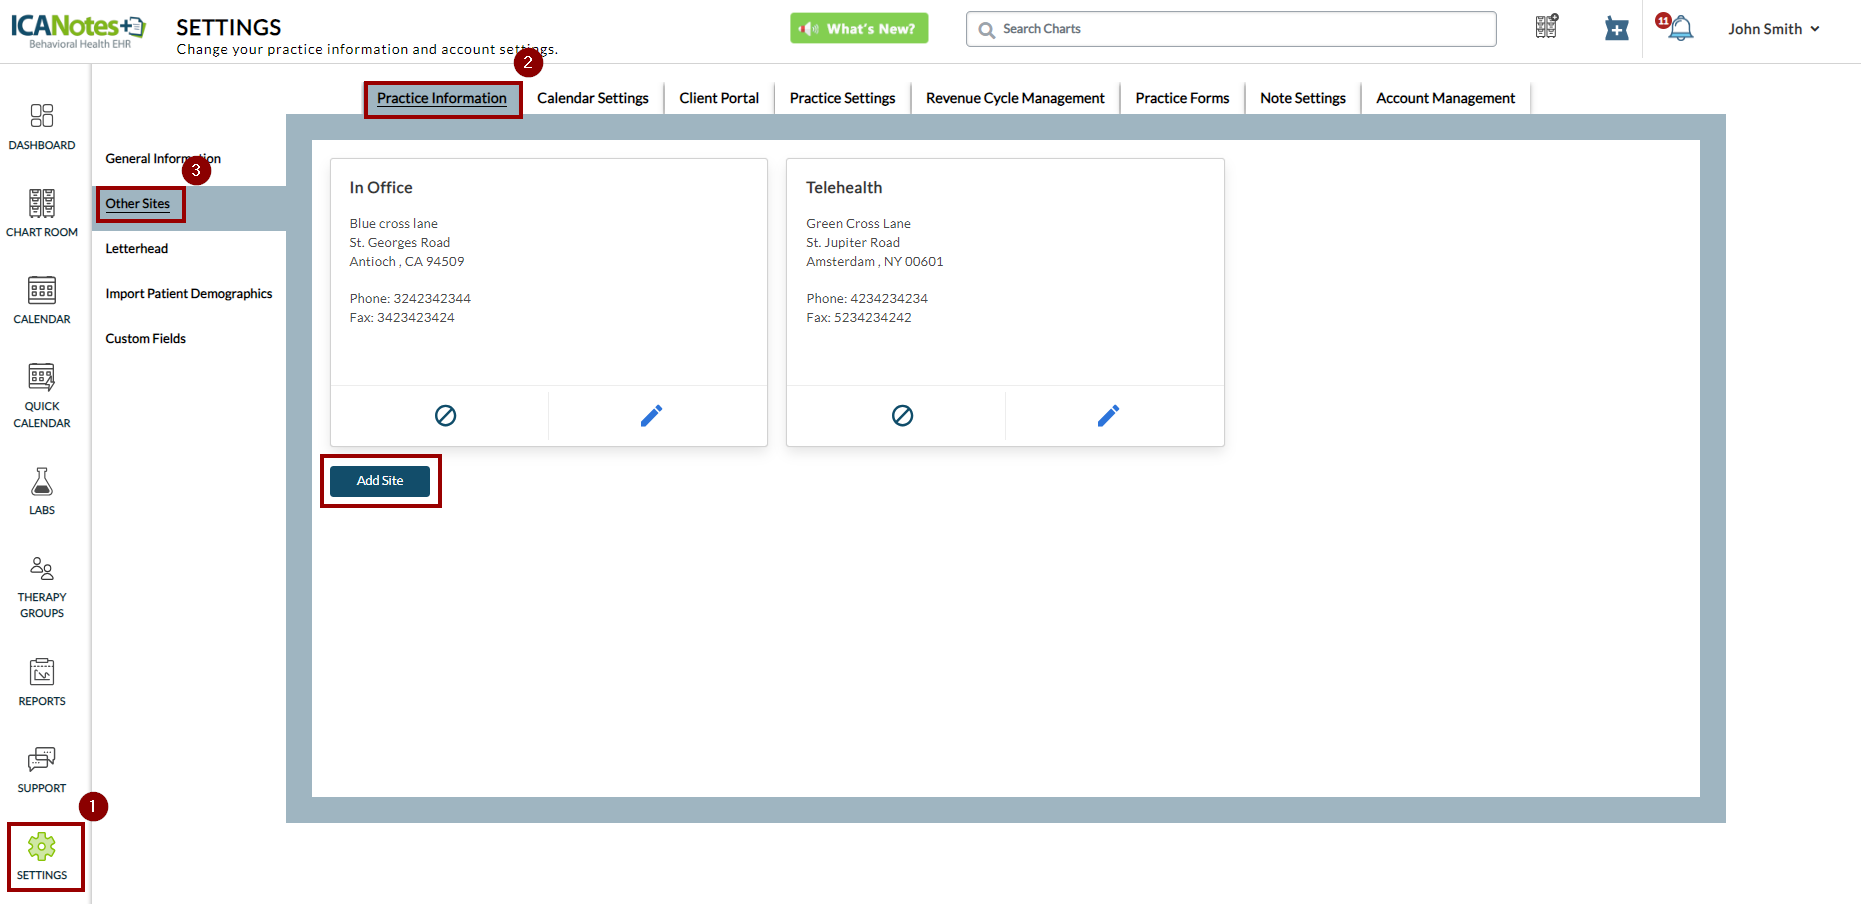This screenshot has height=904, width=1861.
Task: Click the text 'Green Cross Lane'
Action: coord(858,224)
